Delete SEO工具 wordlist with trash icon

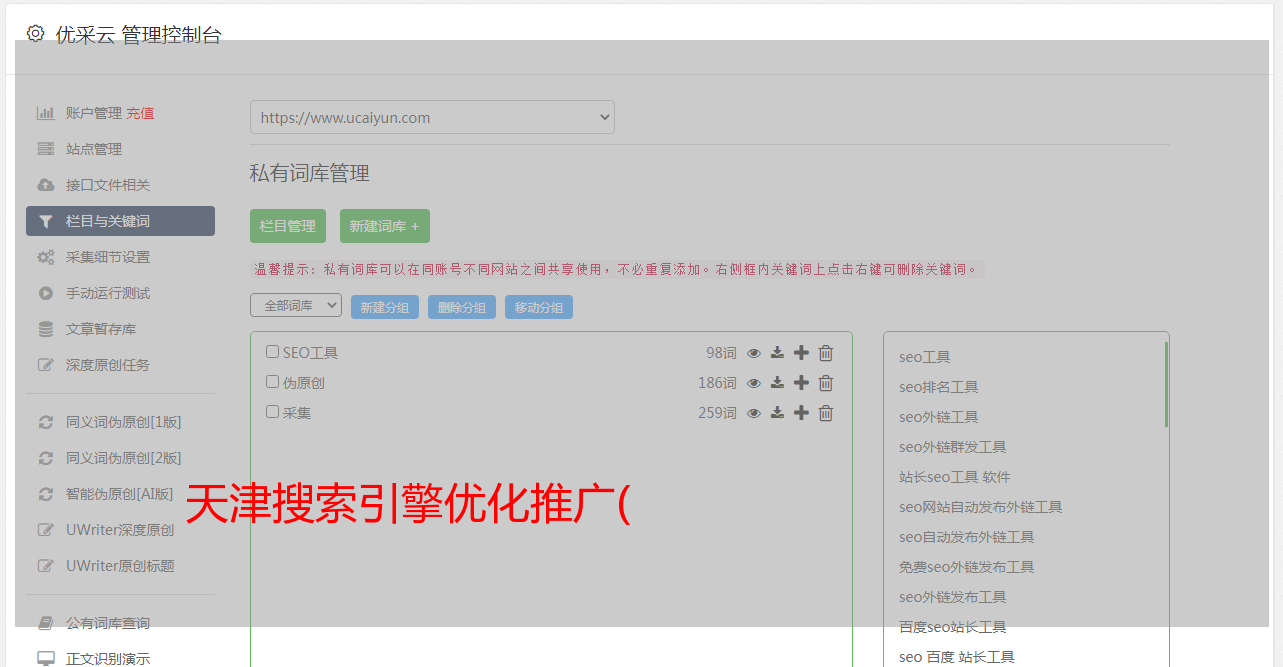pyautogui.click(x=826, y=353)
